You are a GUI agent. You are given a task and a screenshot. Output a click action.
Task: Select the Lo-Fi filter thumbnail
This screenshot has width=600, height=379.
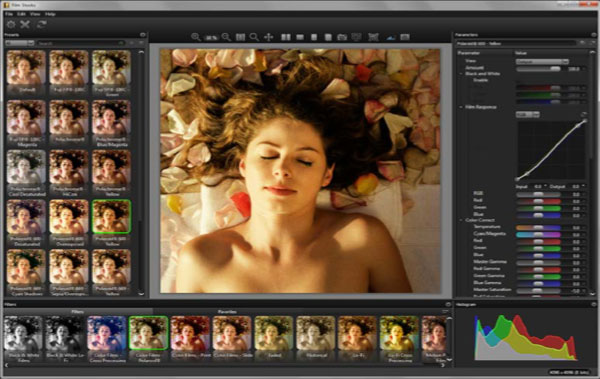click(x=357, y=333)
